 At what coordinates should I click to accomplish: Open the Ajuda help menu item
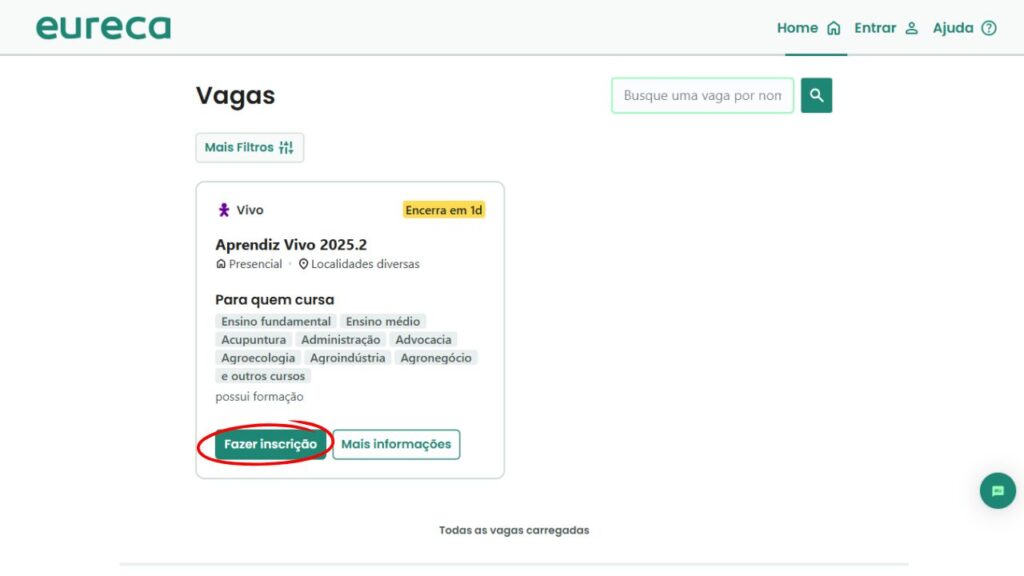(952, 28)
